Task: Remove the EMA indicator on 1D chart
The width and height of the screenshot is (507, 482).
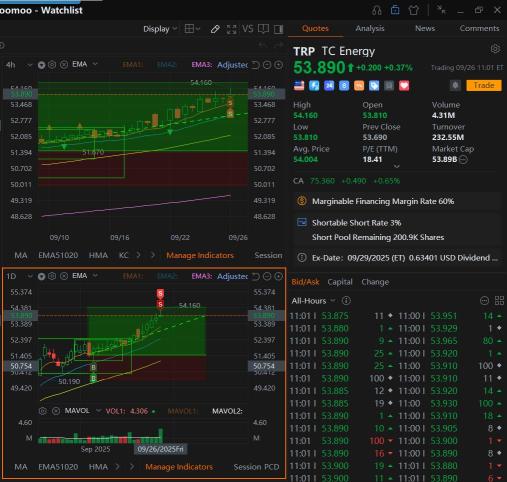Action: tap(64, 276)
